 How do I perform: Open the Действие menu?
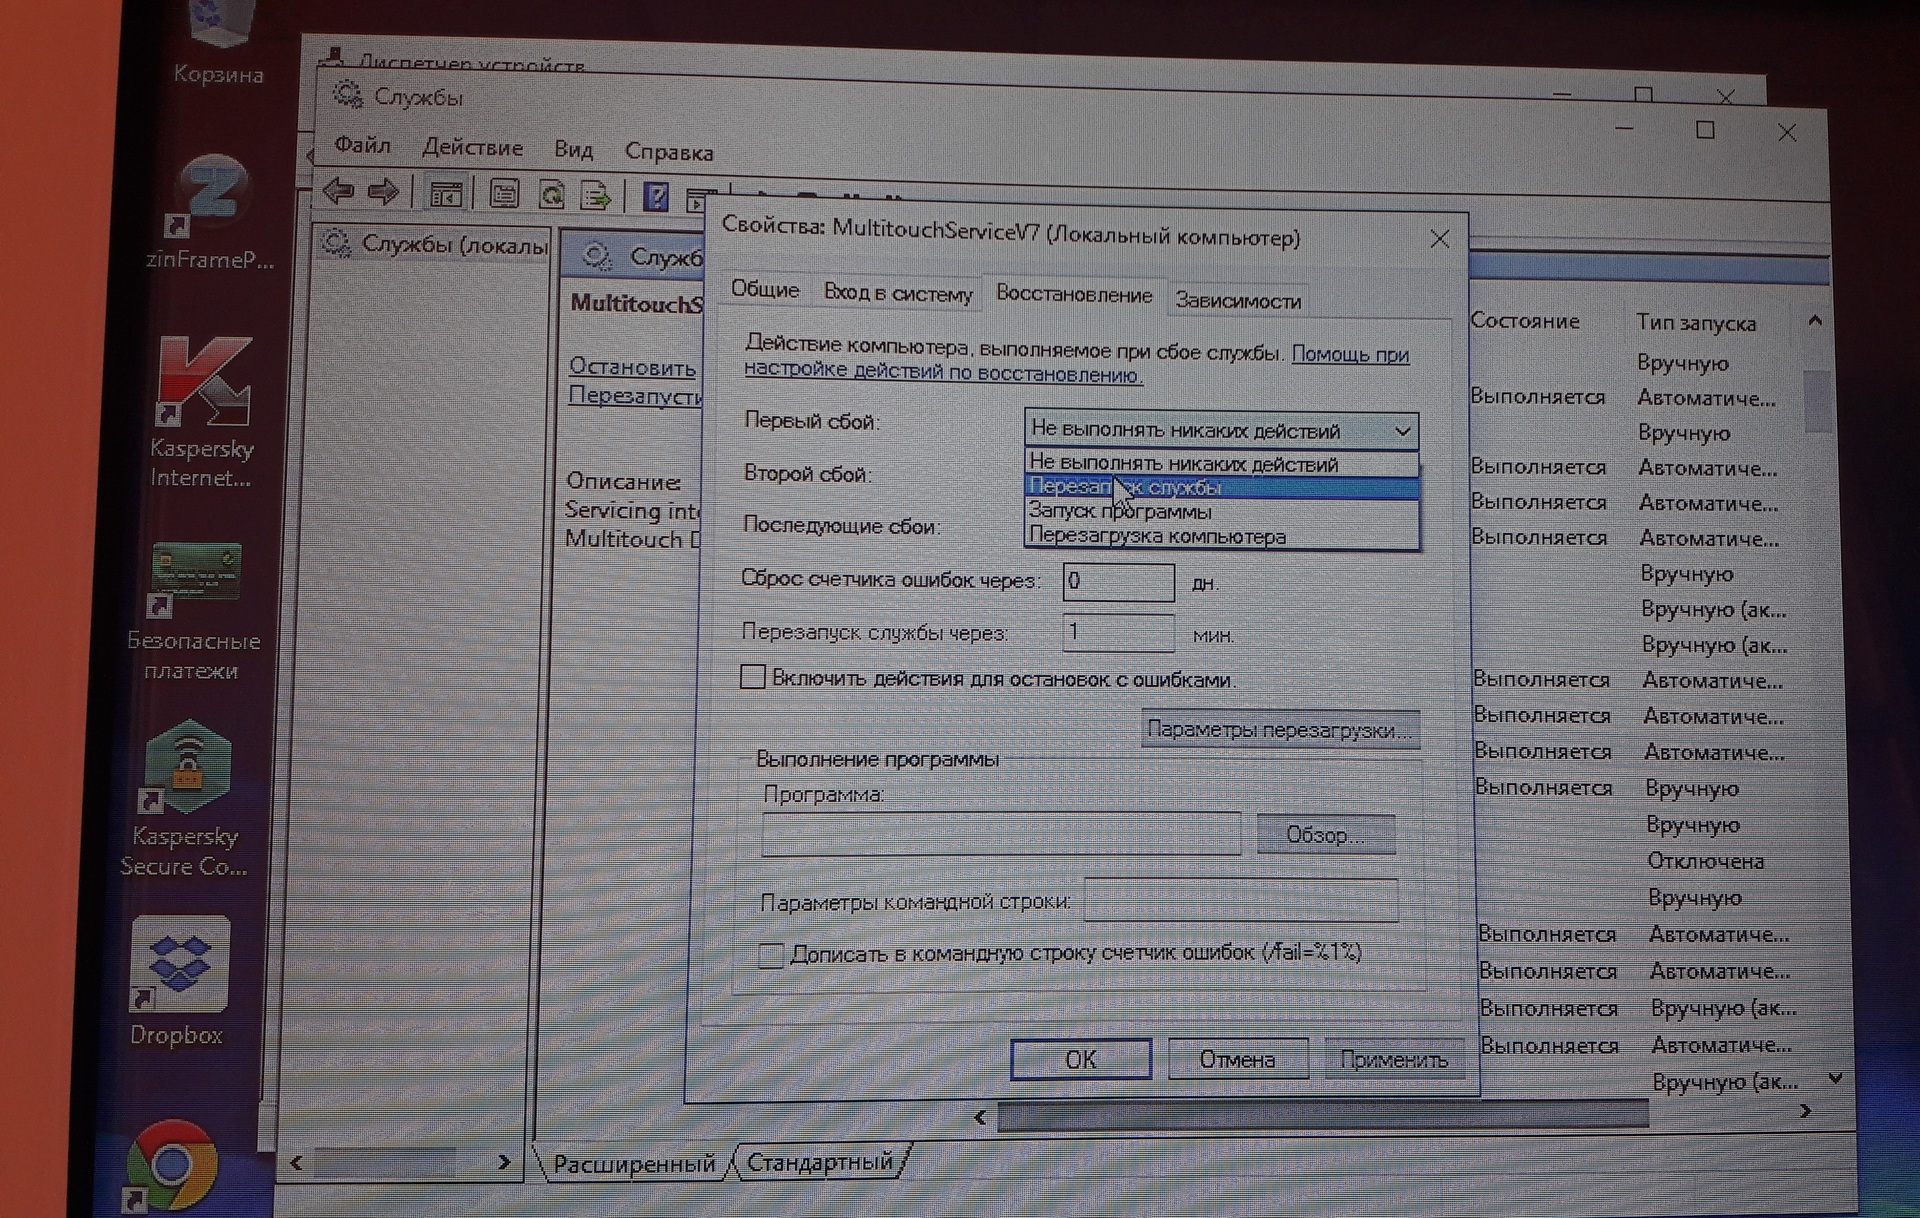[472, 147]
